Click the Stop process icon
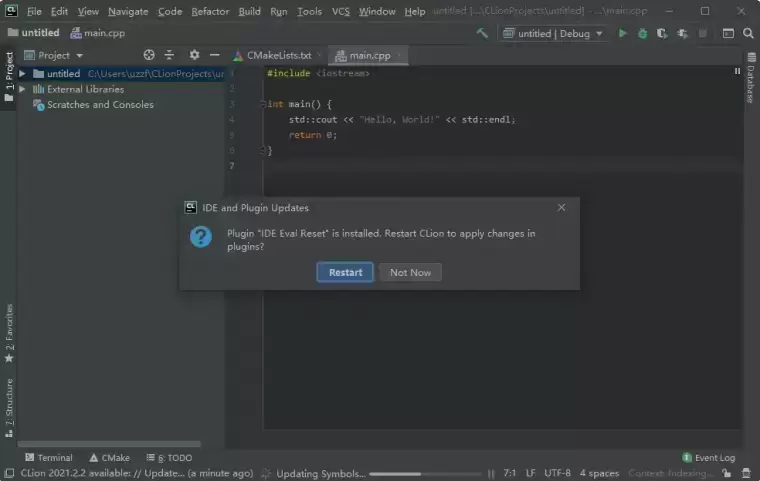Screen dimensions: 760x481 pos(702,33)
